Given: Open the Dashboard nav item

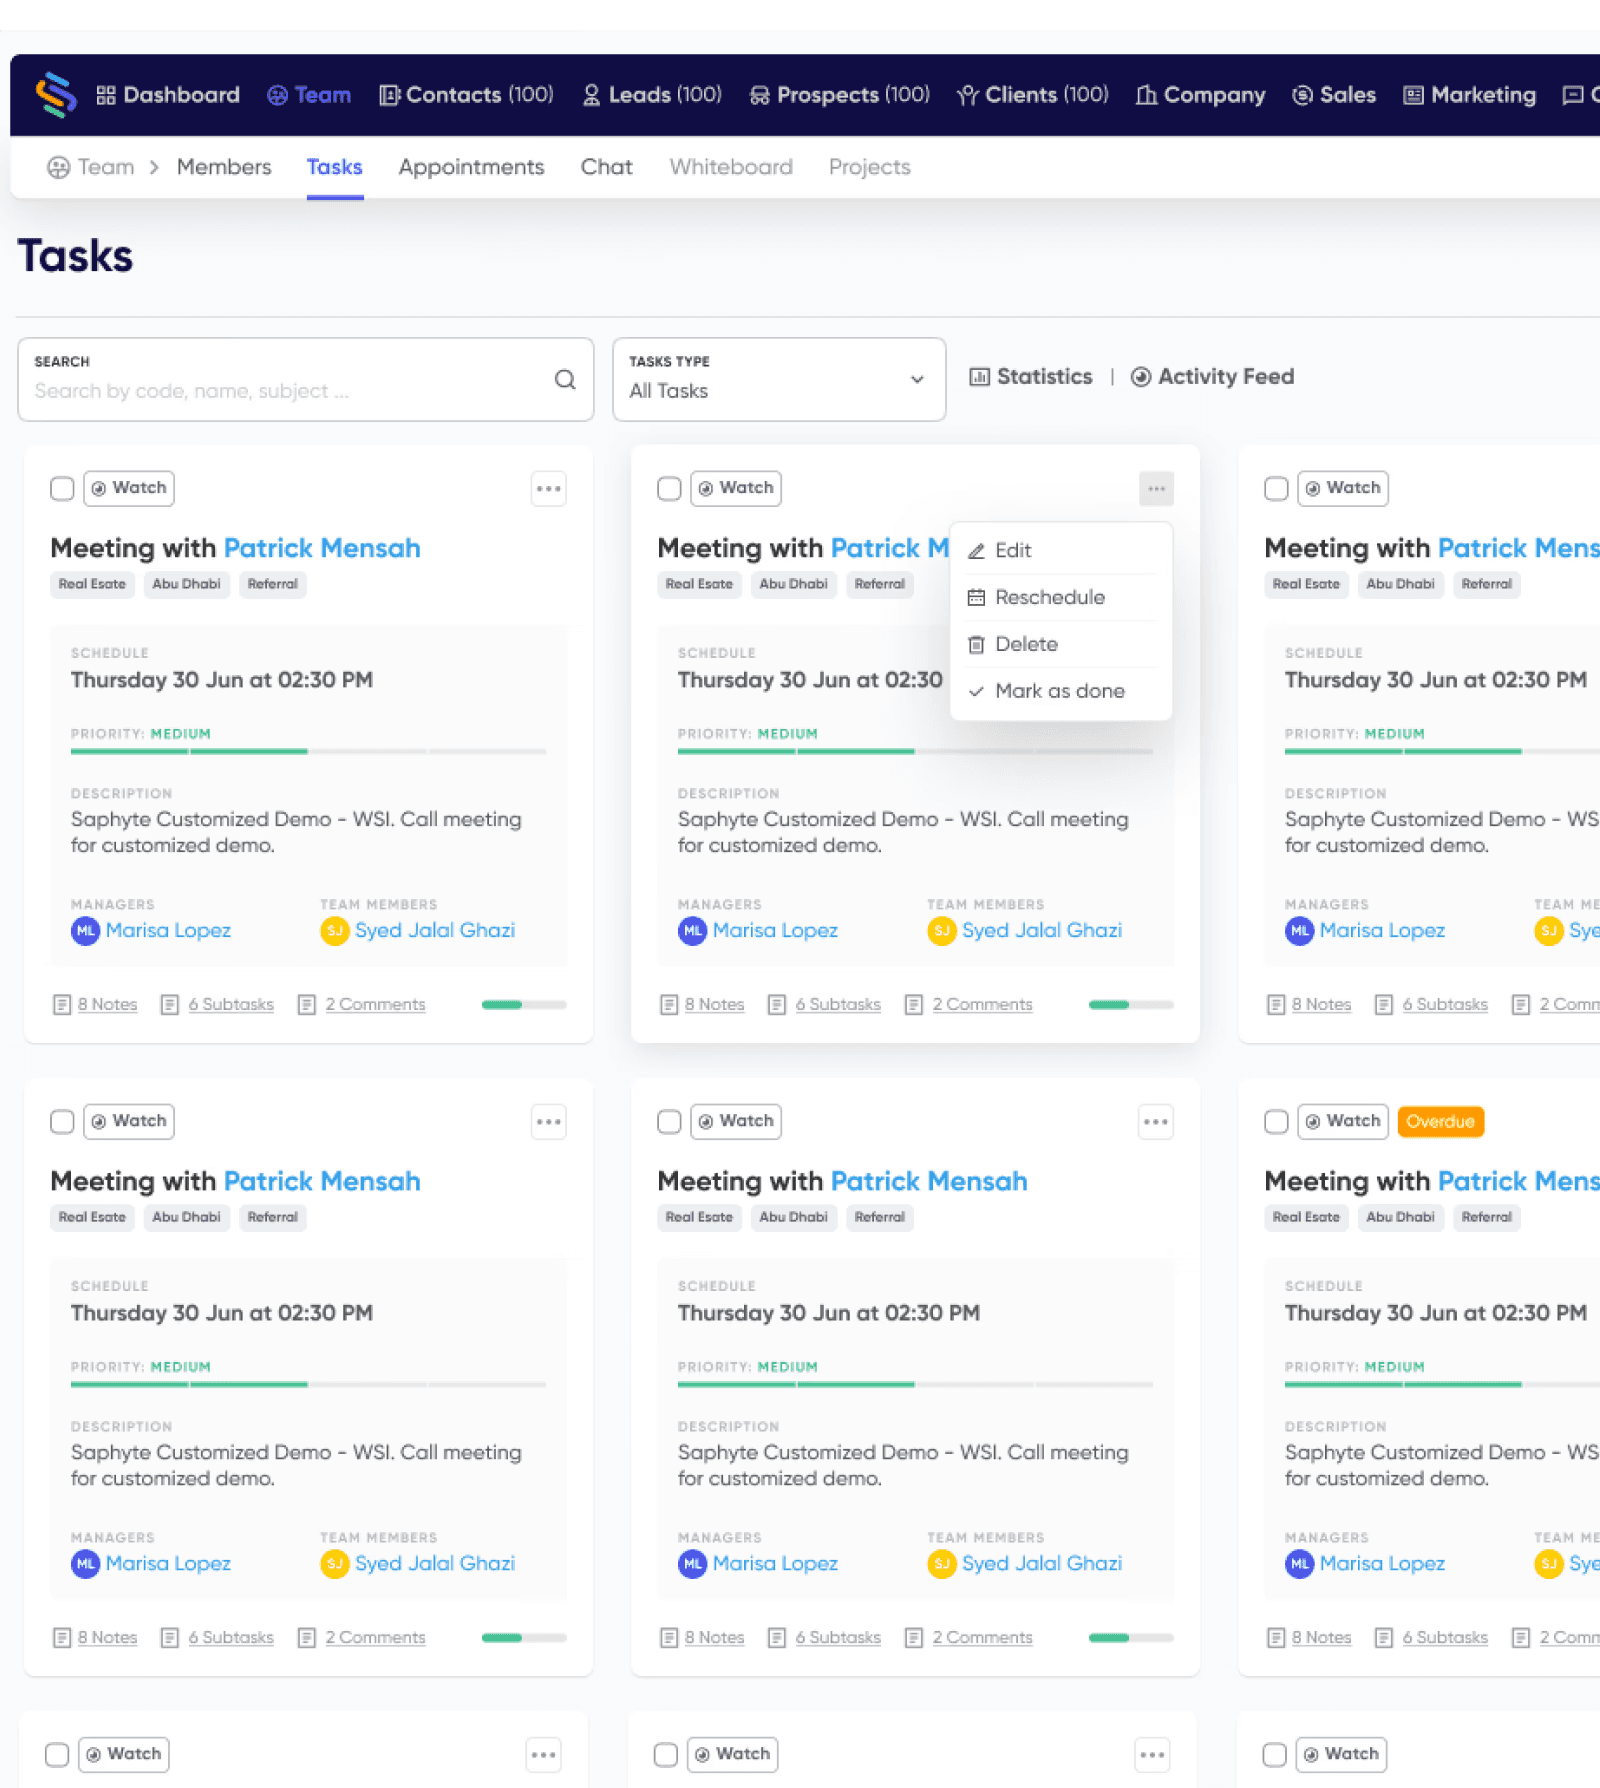Looking at the screenshot, I should (168, 95).
